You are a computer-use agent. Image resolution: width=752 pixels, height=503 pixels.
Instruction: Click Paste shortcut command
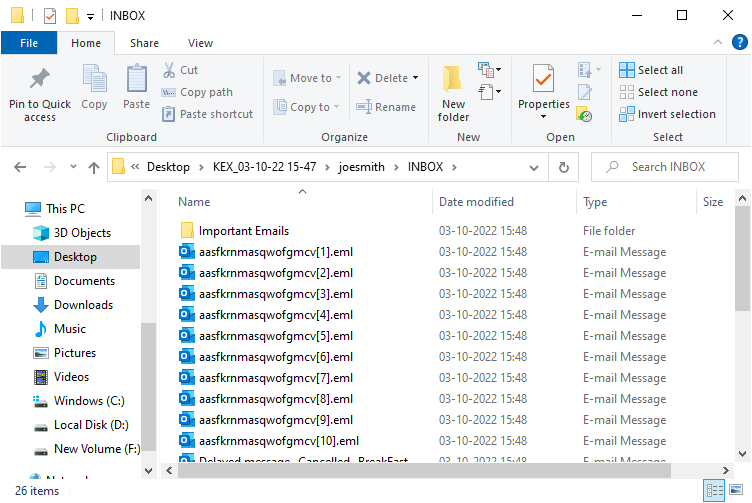[207, 114]
